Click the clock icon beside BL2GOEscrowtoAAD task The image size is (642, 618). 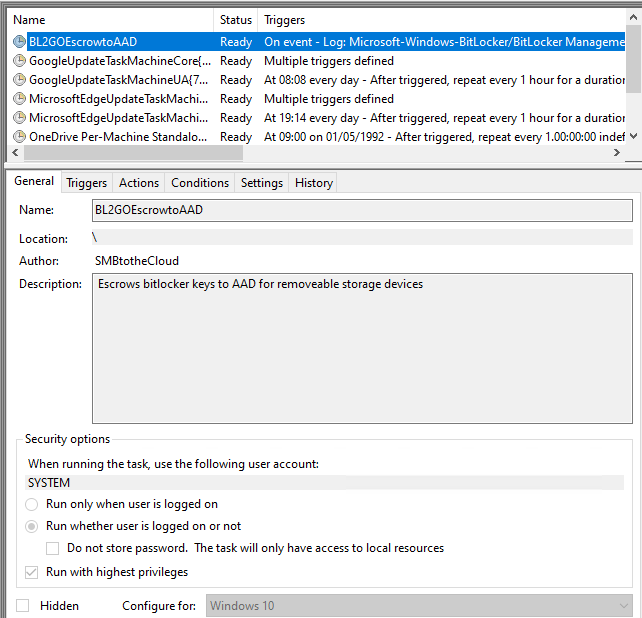pyautogui.click(x=19, y=42)
